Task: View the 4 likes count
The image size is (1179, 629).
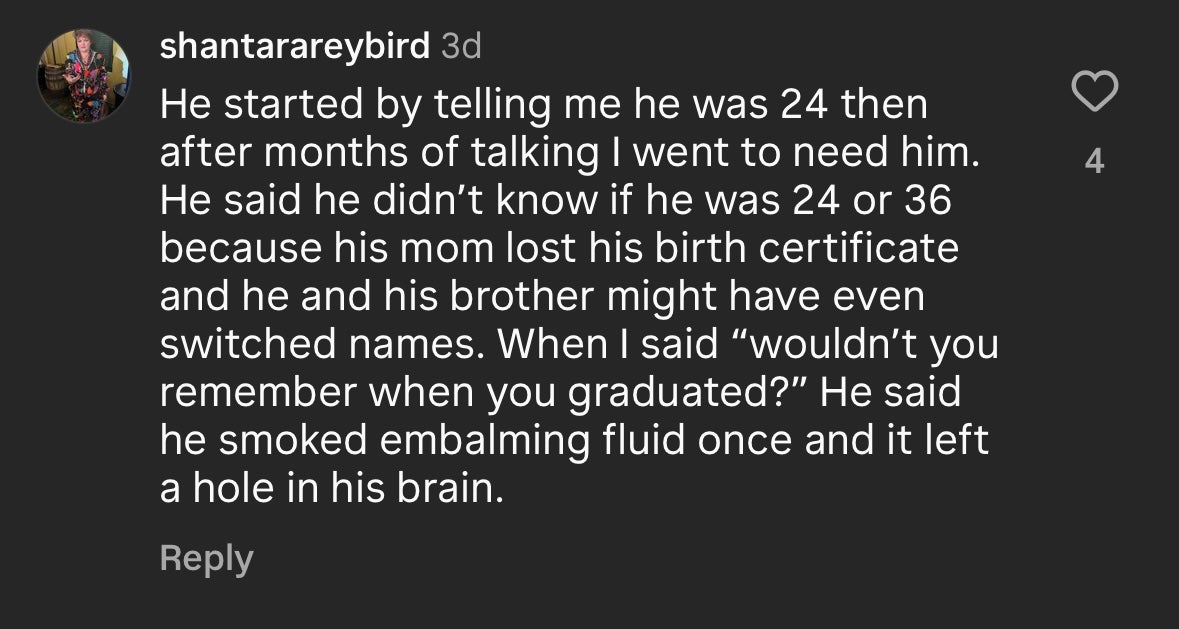Action: [1095, 161]
